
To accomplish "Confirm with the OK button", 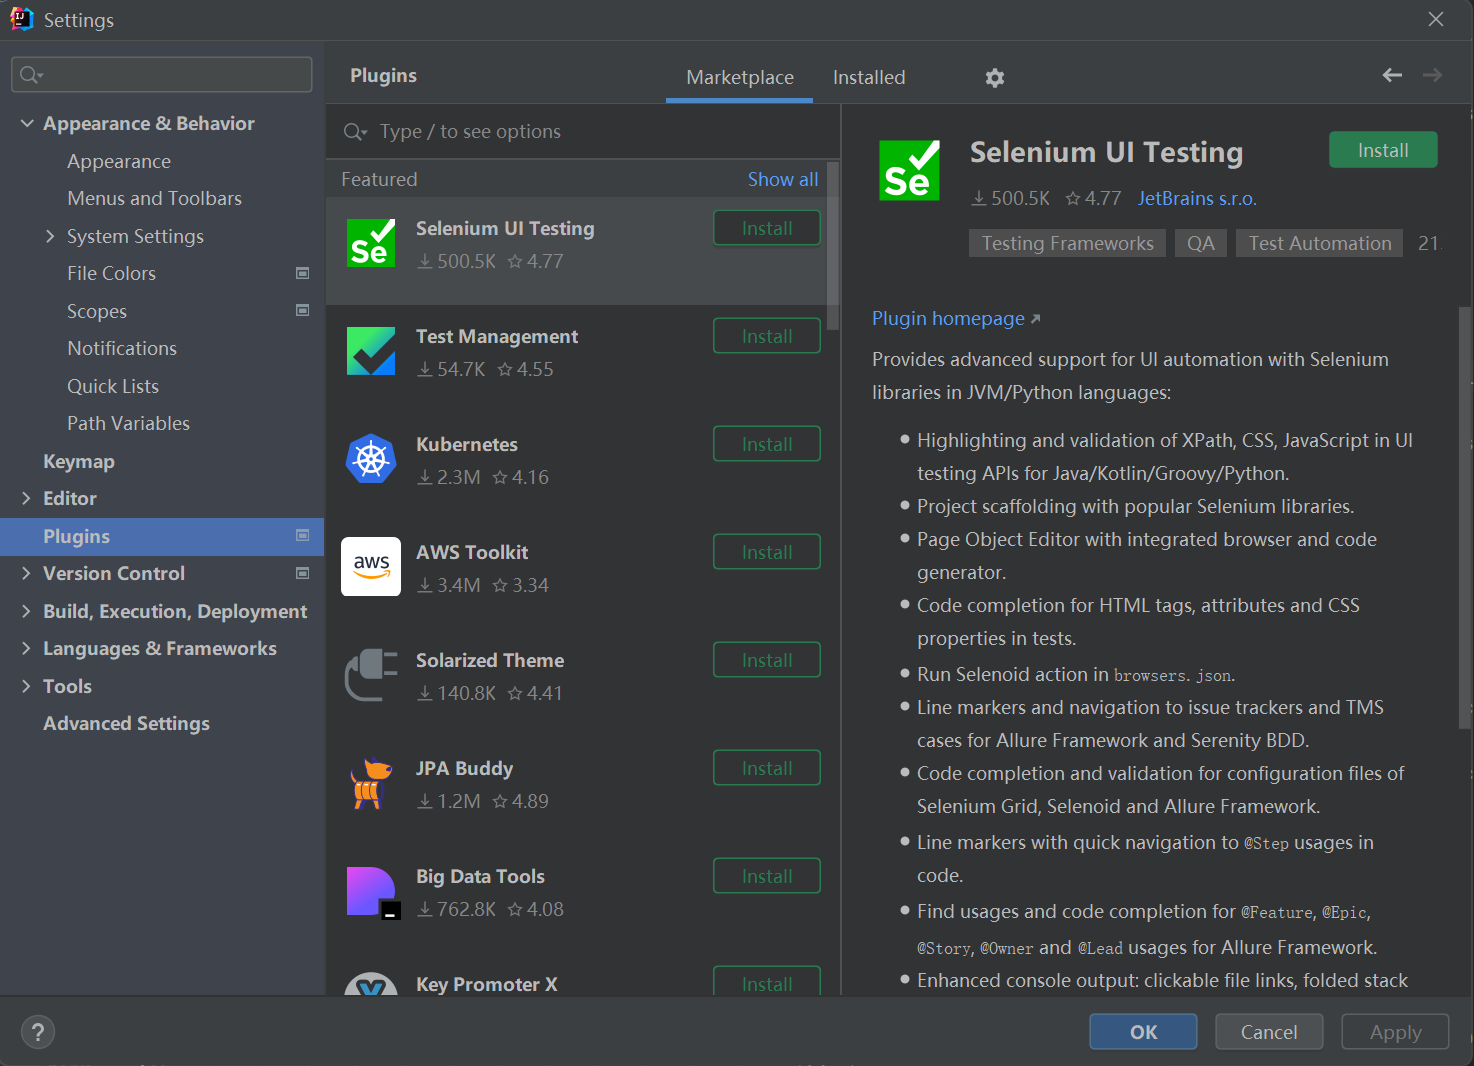I will click(x=1143, y=1032).
